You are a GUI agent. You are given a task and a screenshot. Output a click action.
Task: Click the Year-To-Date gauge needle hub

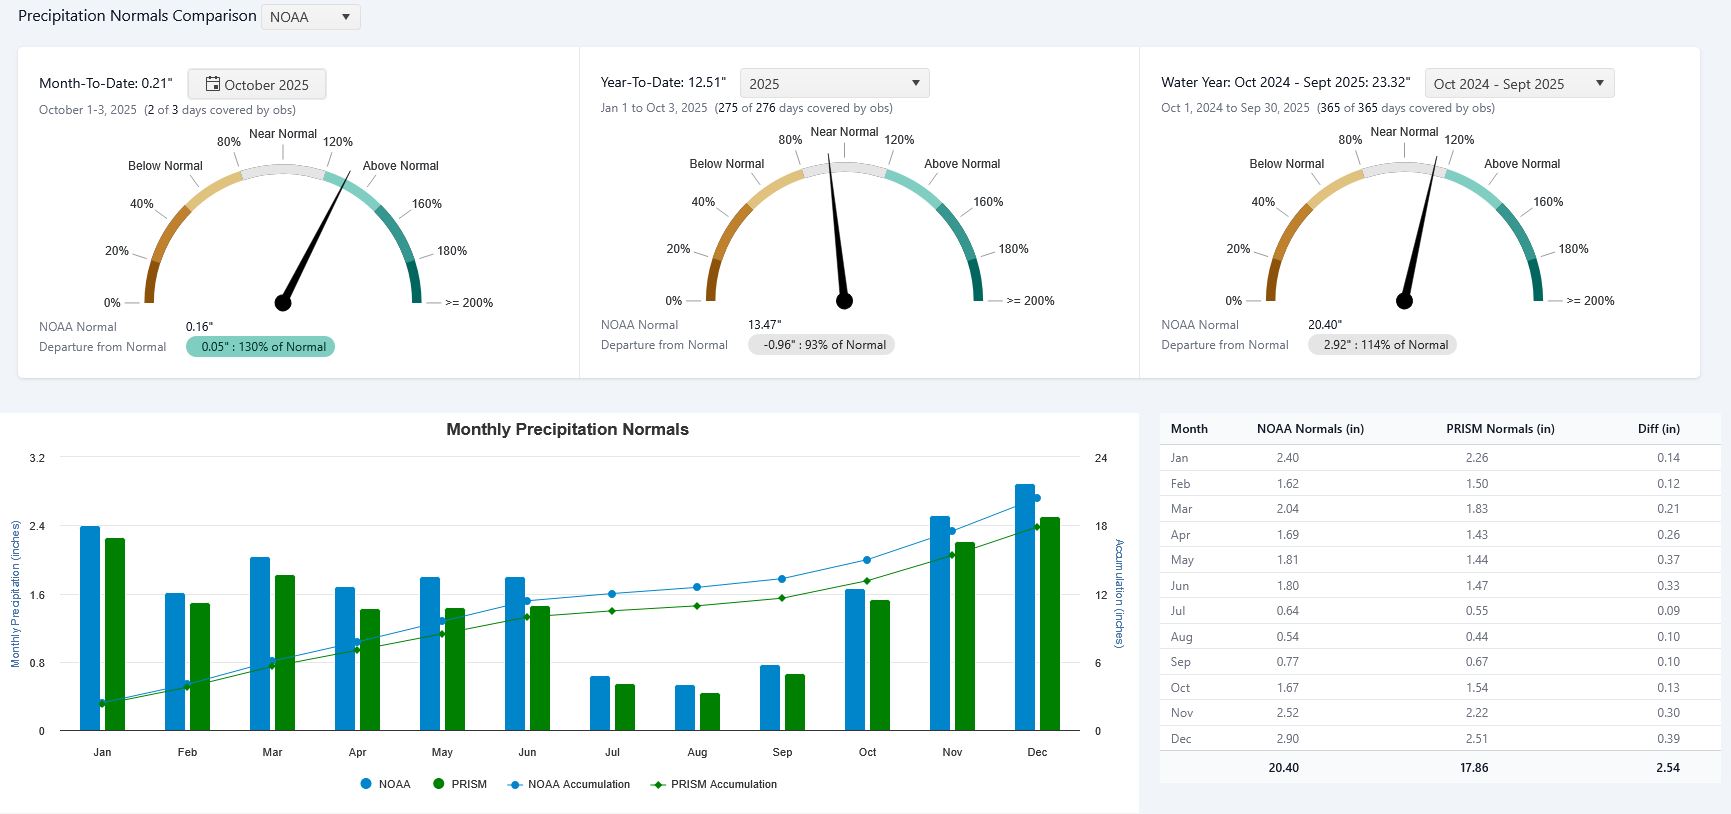(x=844, y=300)
